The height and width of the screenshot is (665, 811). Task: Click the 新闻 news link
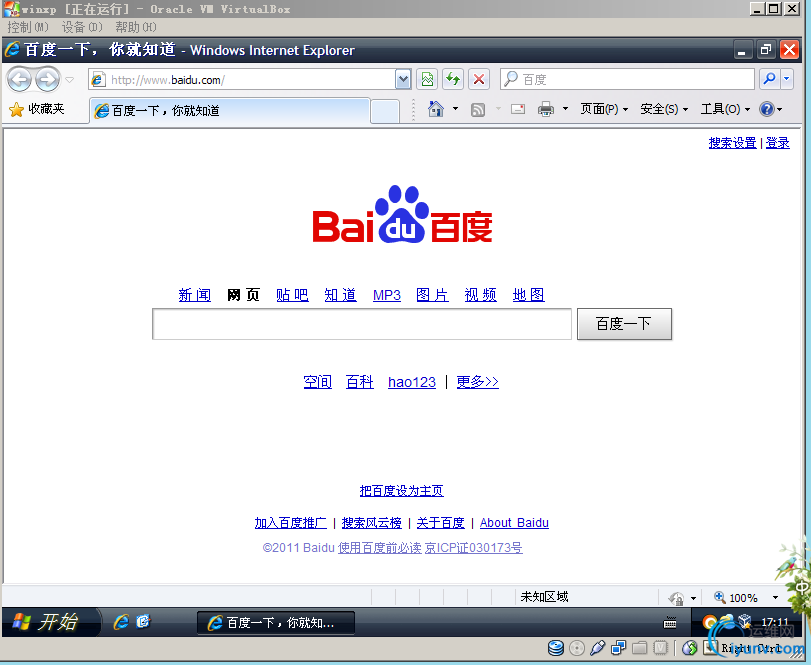click(194, 295)
